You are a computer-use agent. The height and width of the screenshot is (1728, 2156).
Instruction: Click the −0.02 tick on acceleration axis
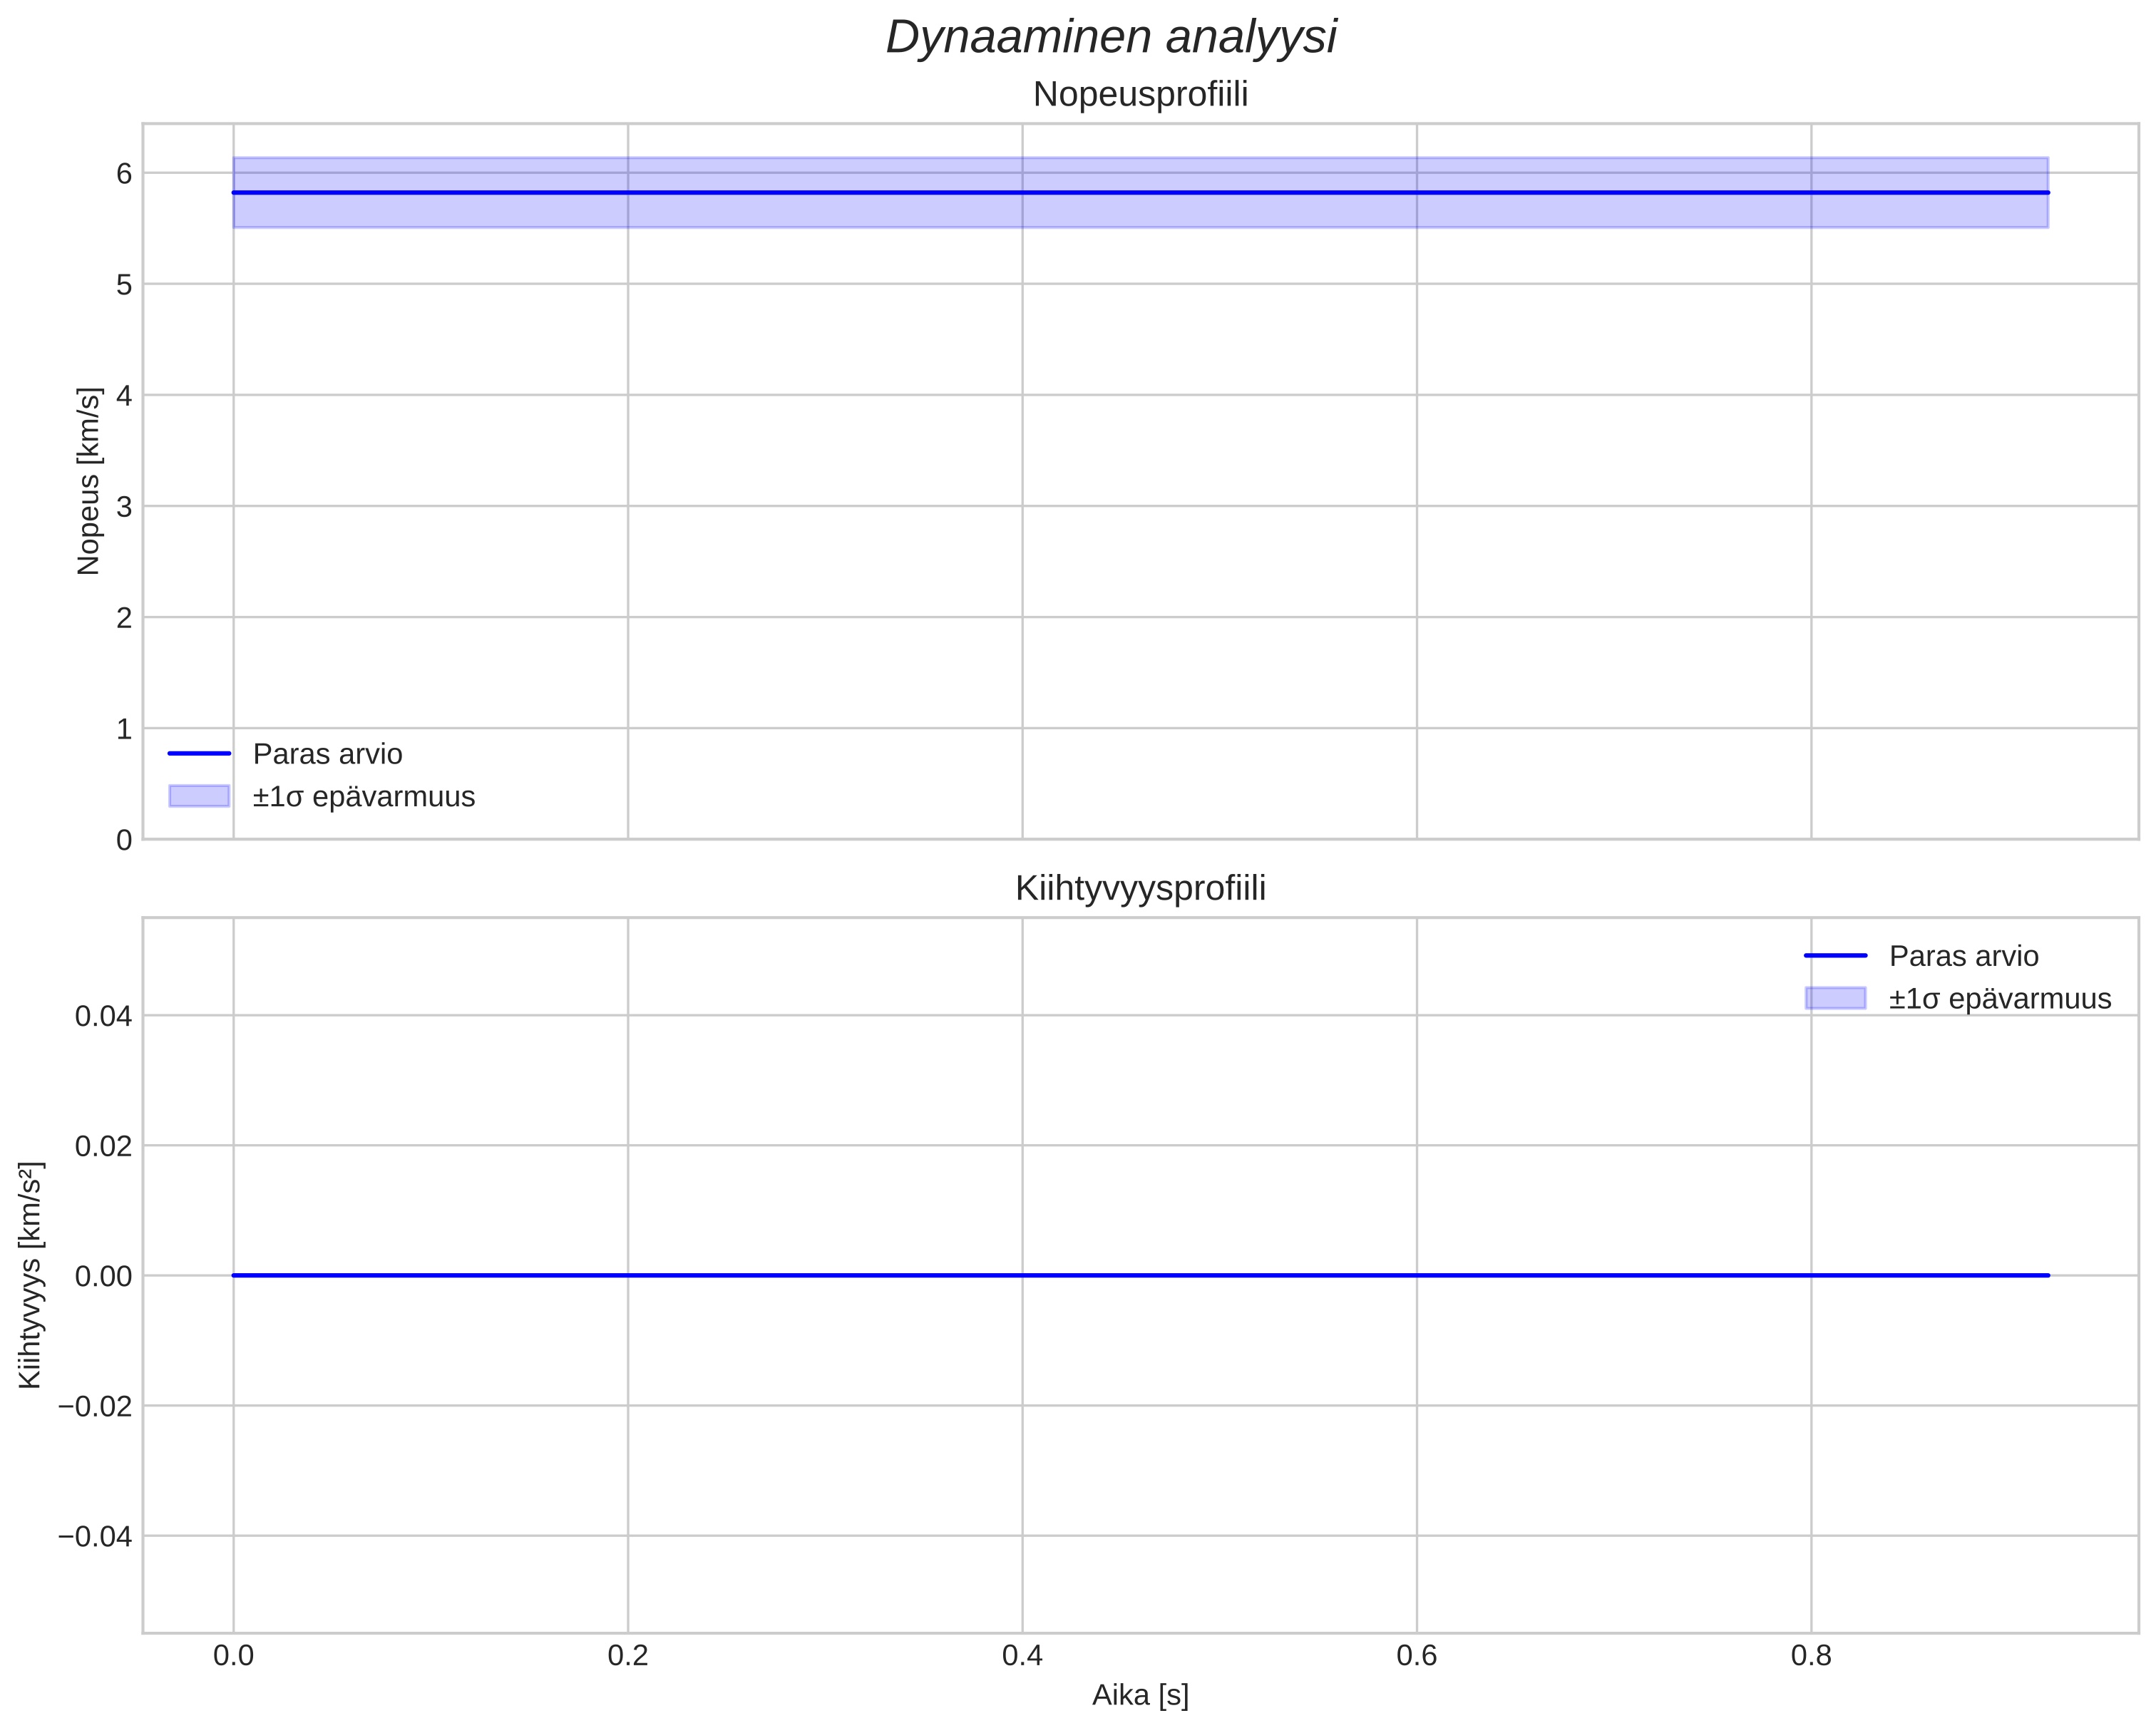(x=95, y=1406)
